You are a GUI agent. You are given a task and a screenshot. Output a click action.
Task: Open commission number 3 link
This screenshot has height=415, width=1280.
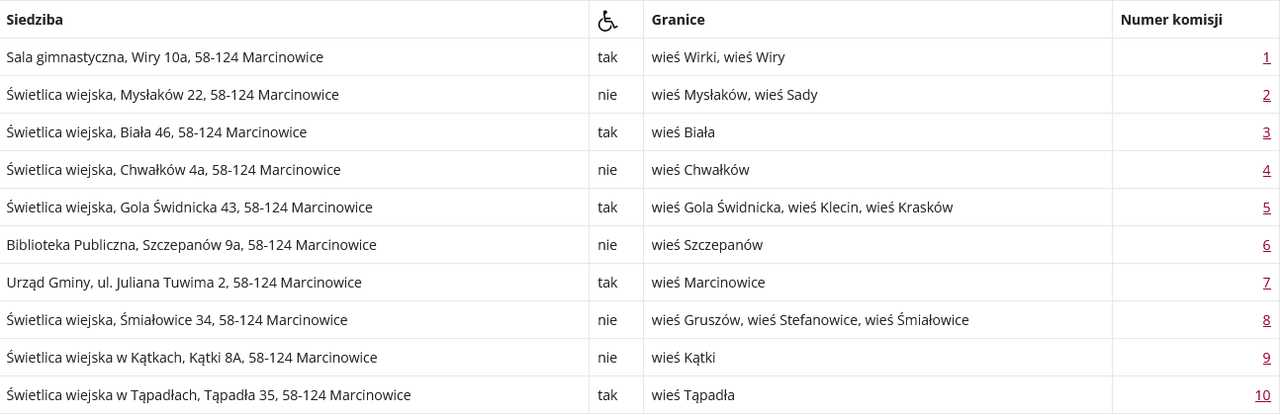coord(1266,133)
